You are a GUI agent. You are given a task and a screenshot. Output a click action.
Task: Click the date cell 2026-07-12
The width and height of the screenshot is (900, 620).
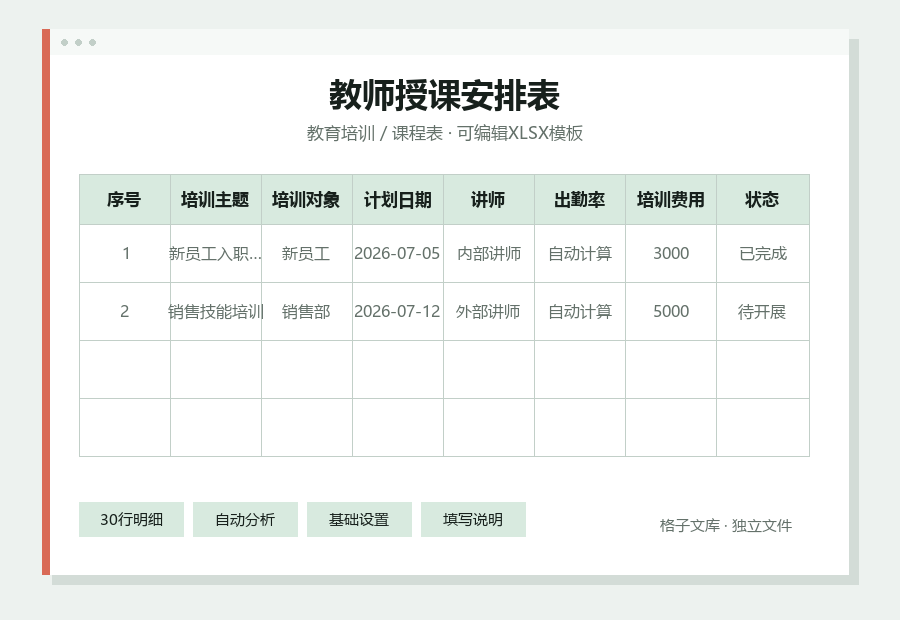click(x=398, y=312)
